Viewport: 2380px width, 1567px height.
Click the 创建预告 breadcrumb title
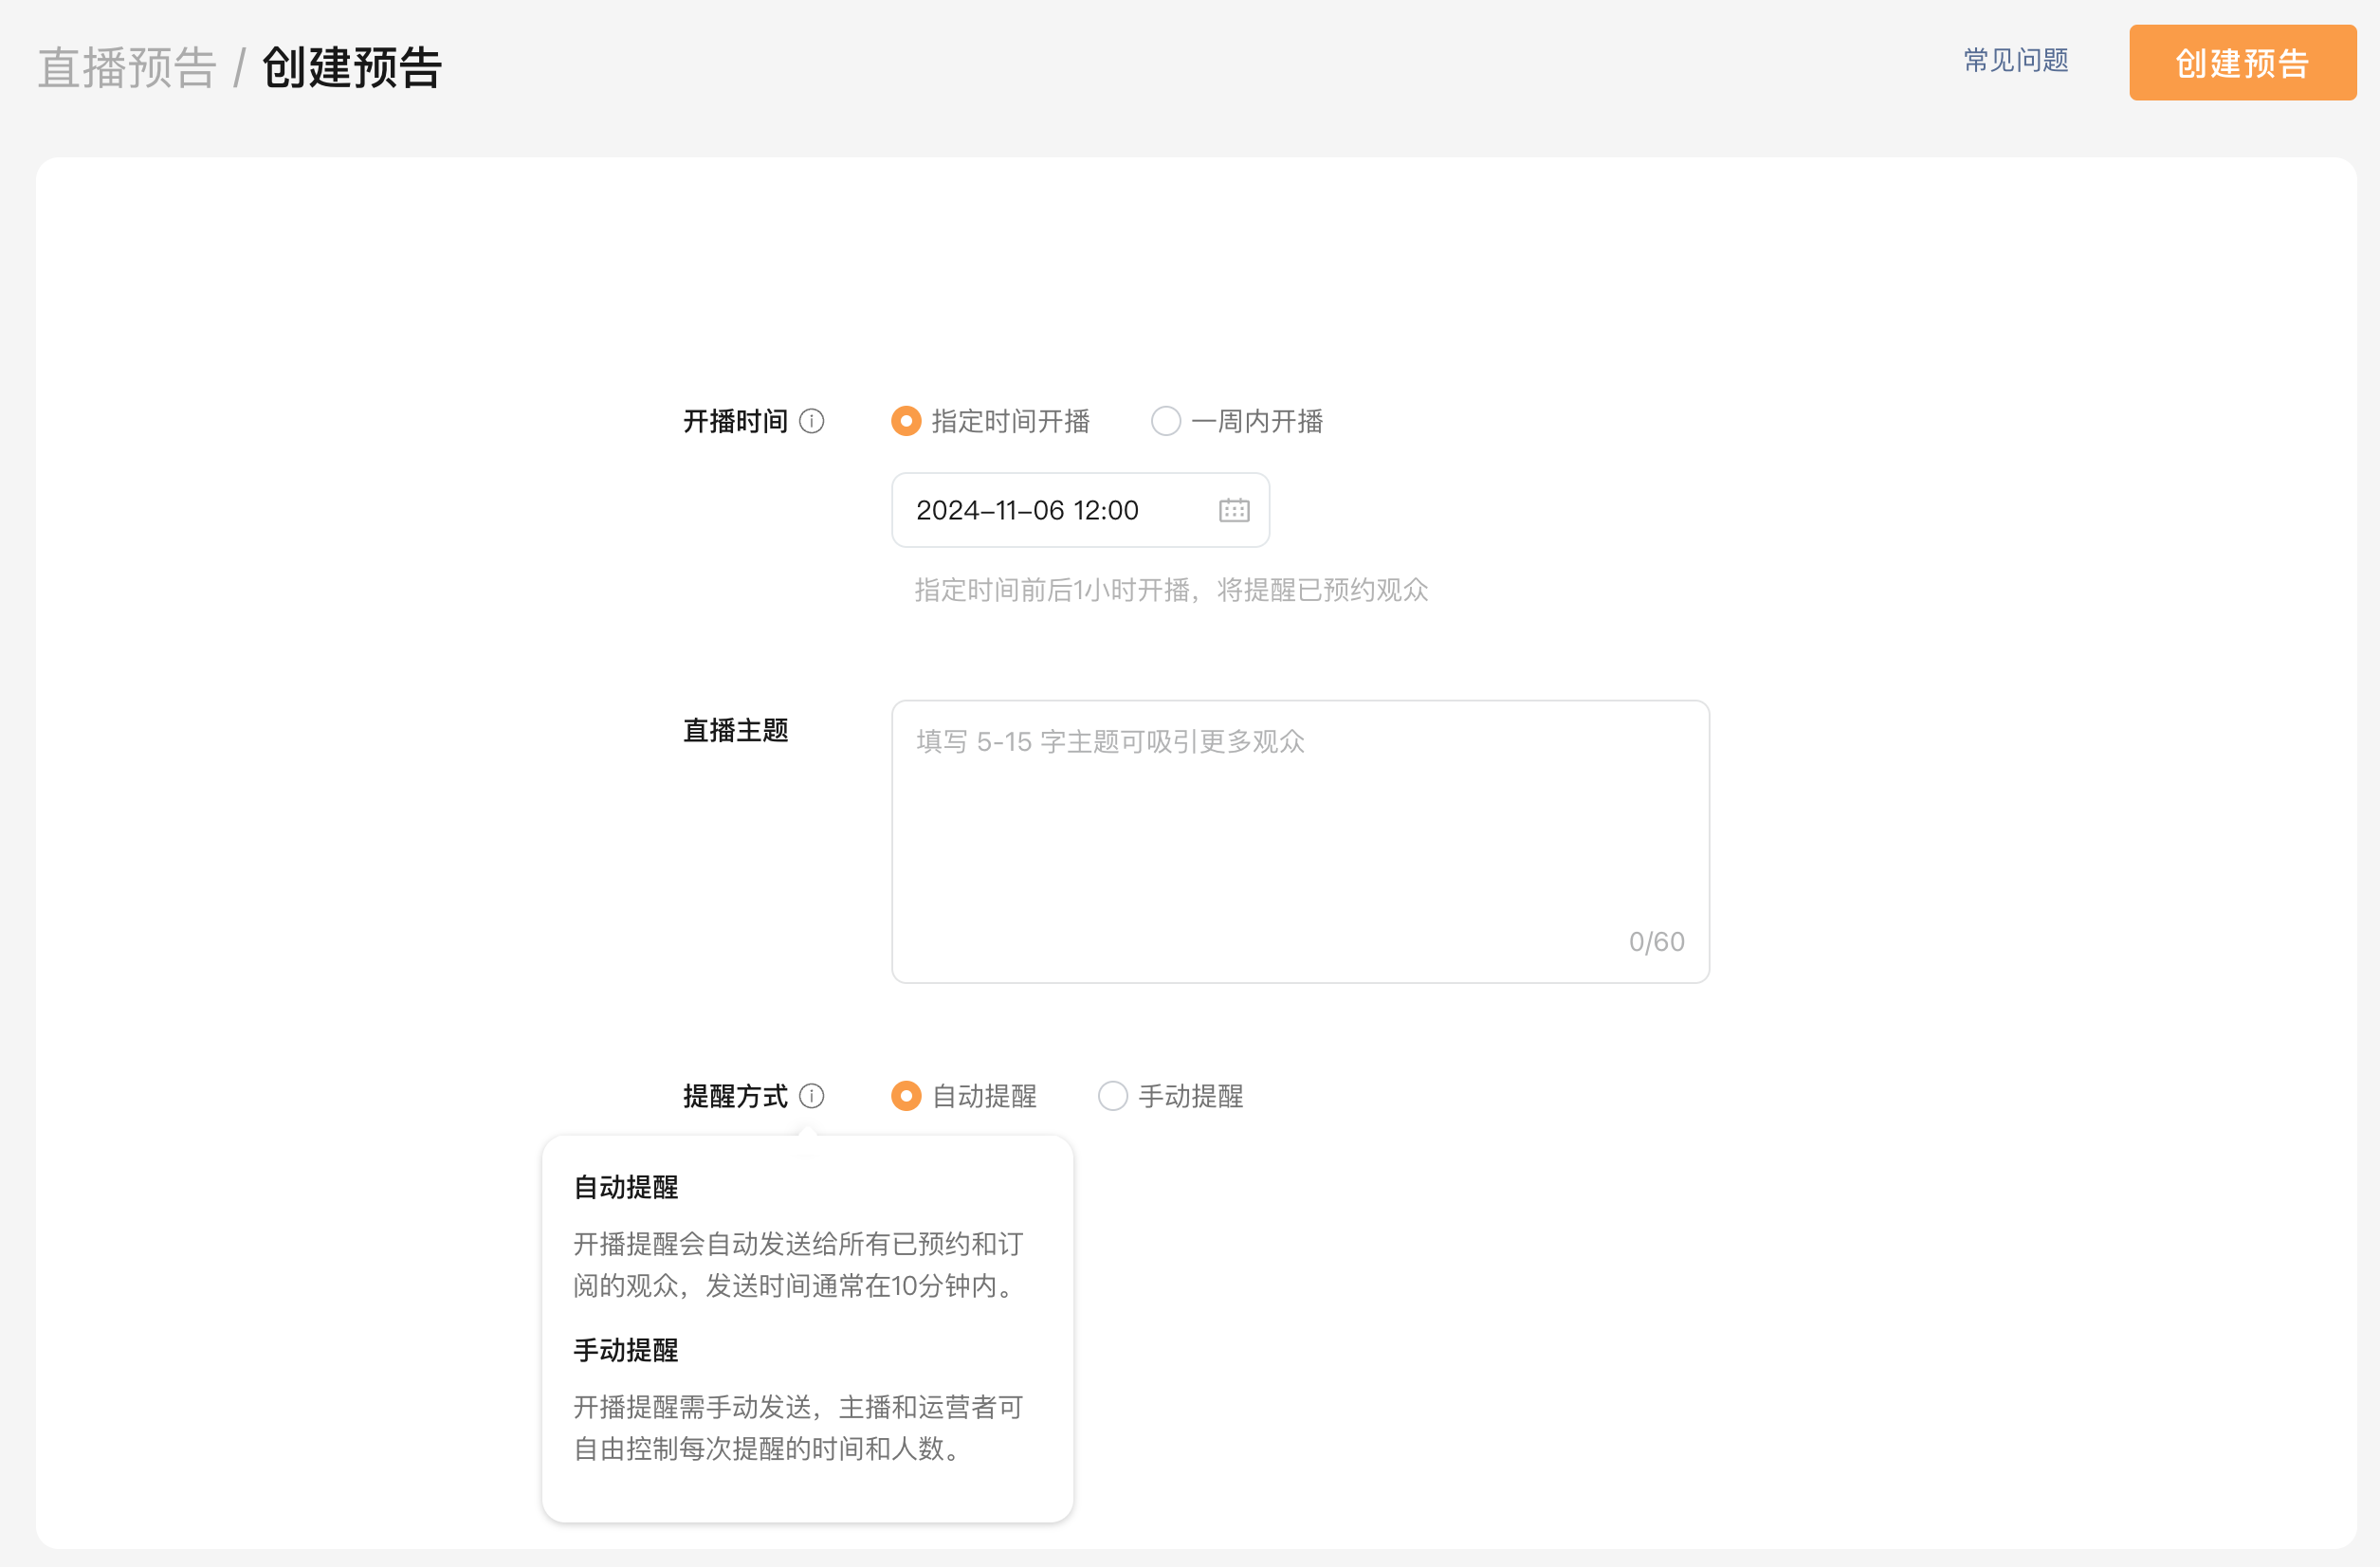click(351, 67)
